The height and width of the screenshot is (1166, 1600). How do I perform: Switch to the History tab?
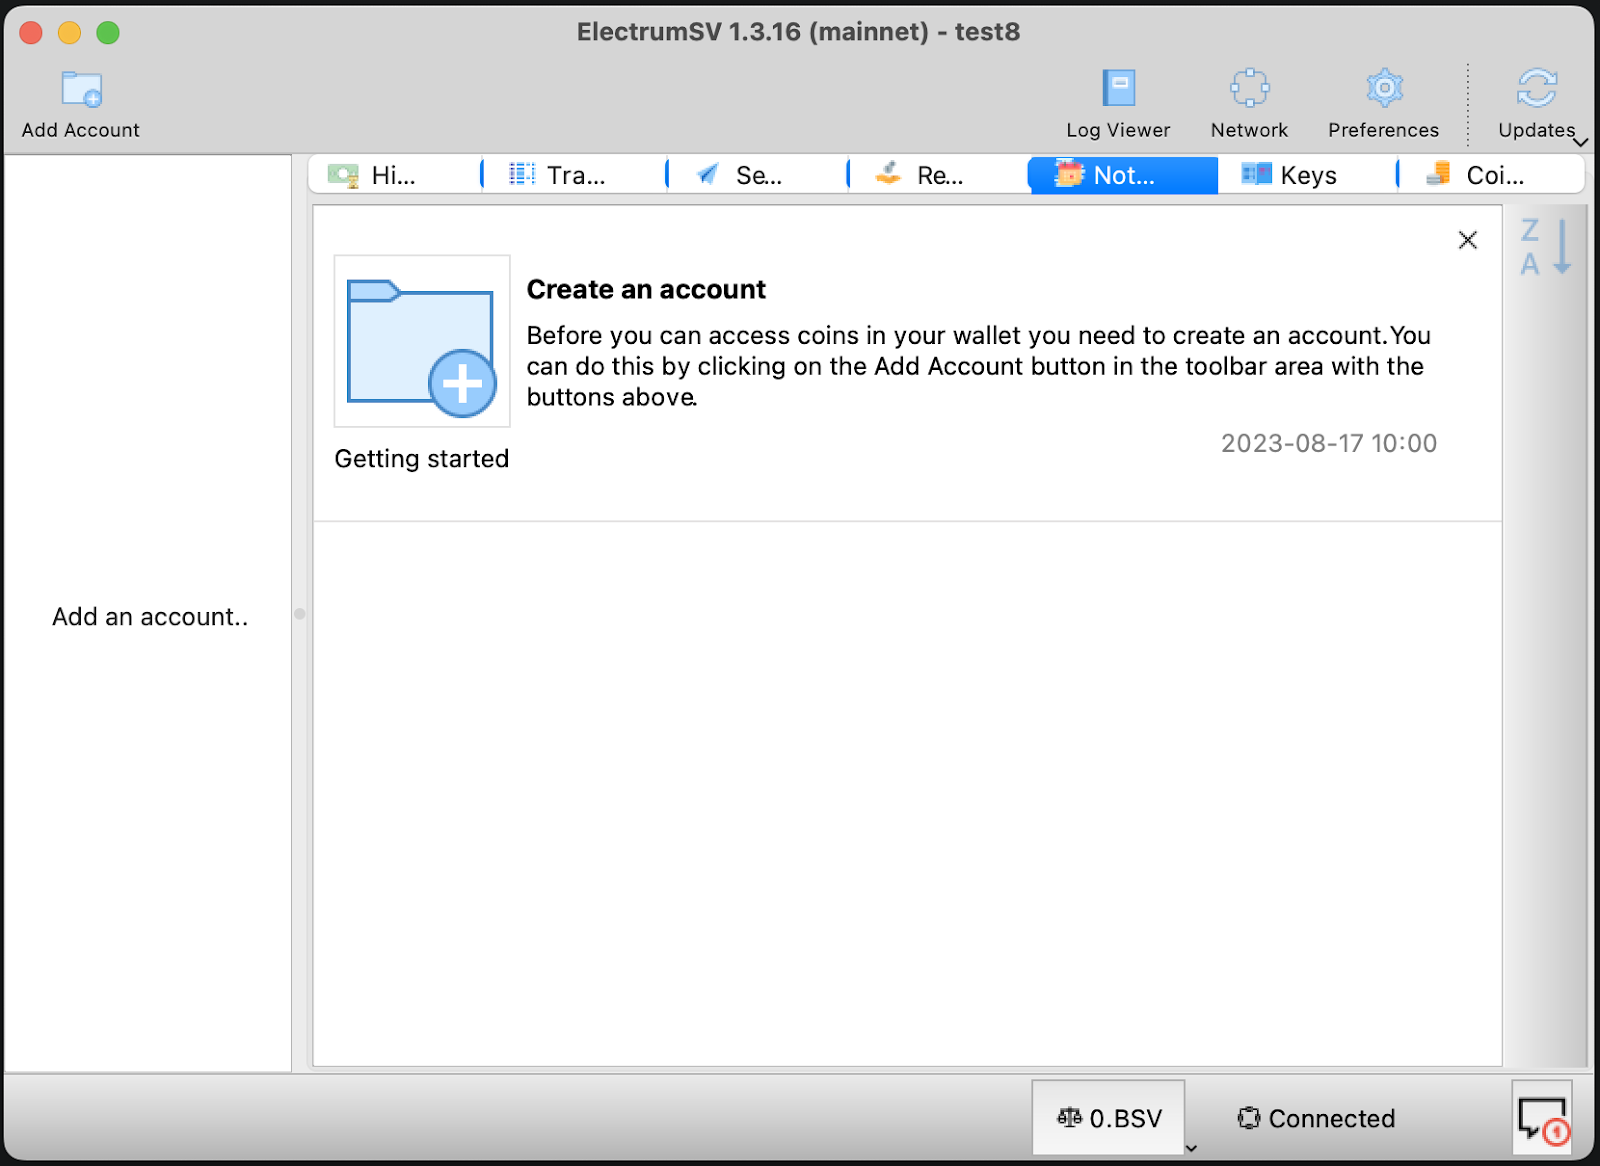coord(395,175)
